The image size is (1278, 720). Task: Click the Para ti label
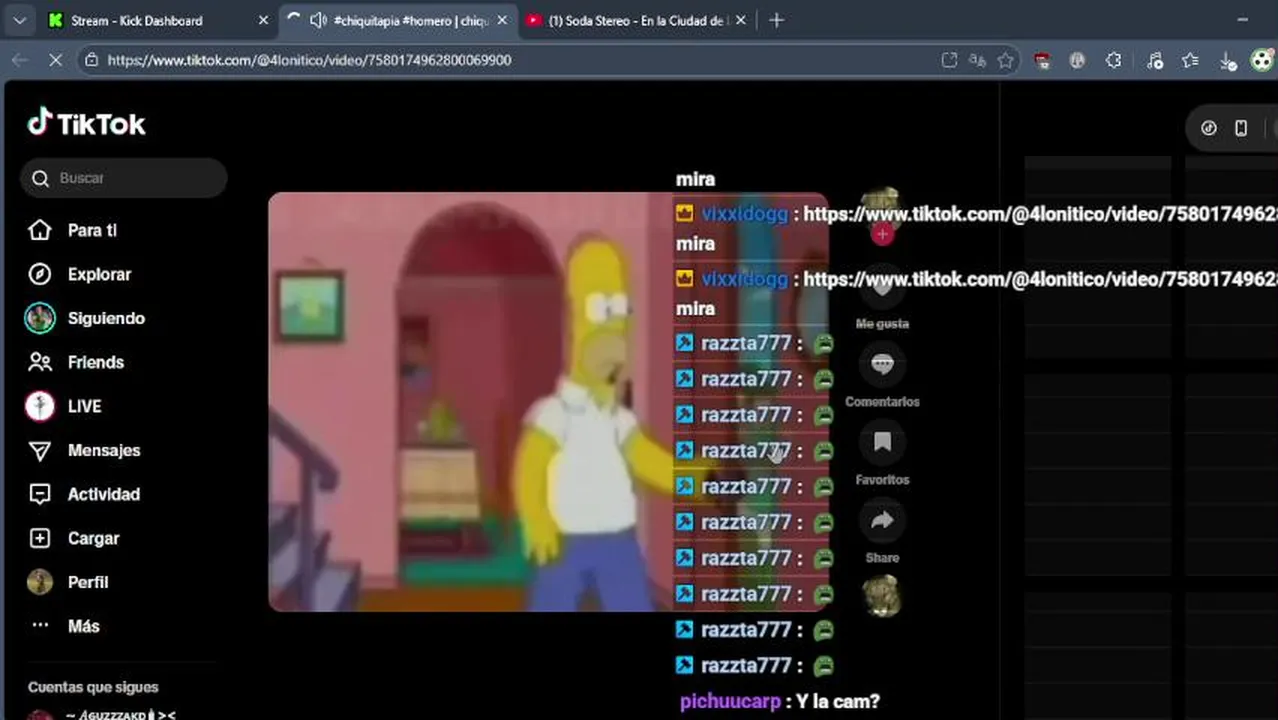point(92,230)
